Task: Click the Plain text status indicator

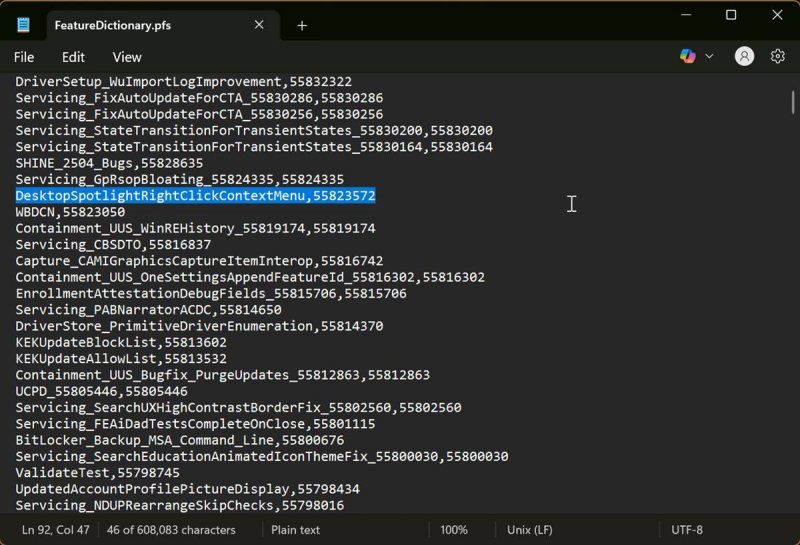Action: tap(295, 530)
